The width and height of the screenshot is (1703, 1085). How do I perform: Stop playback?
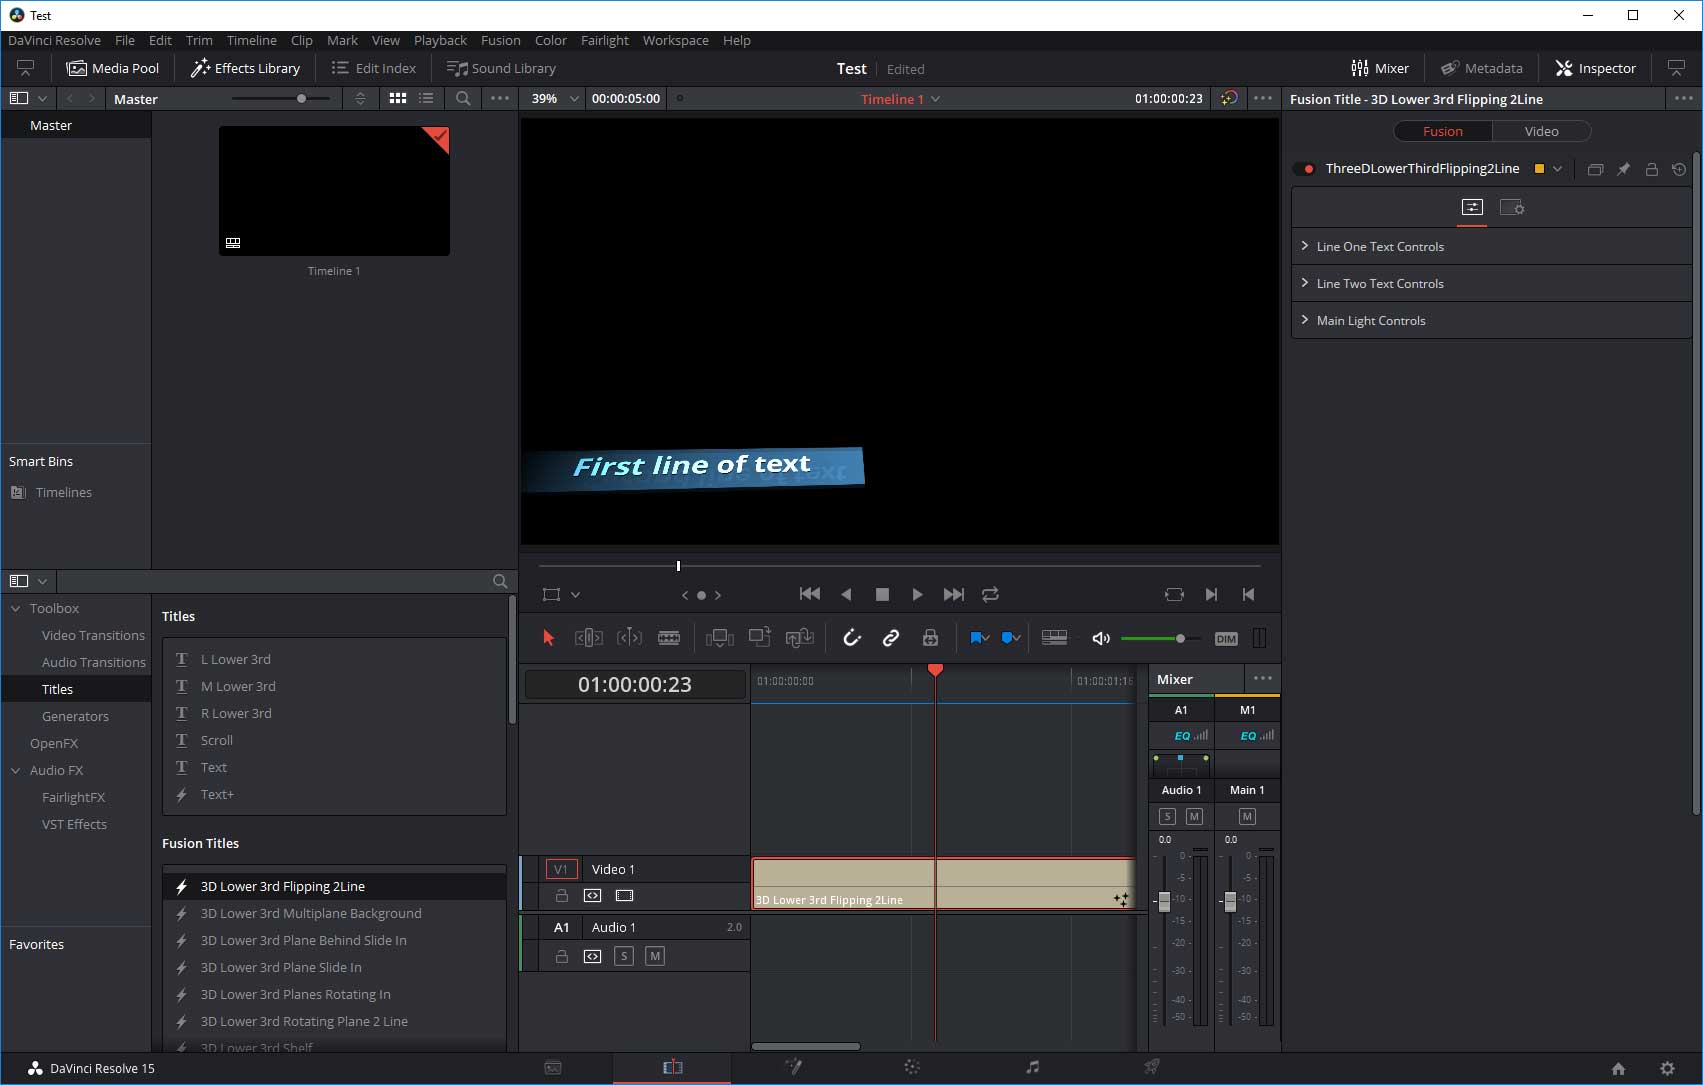point(882,594)
